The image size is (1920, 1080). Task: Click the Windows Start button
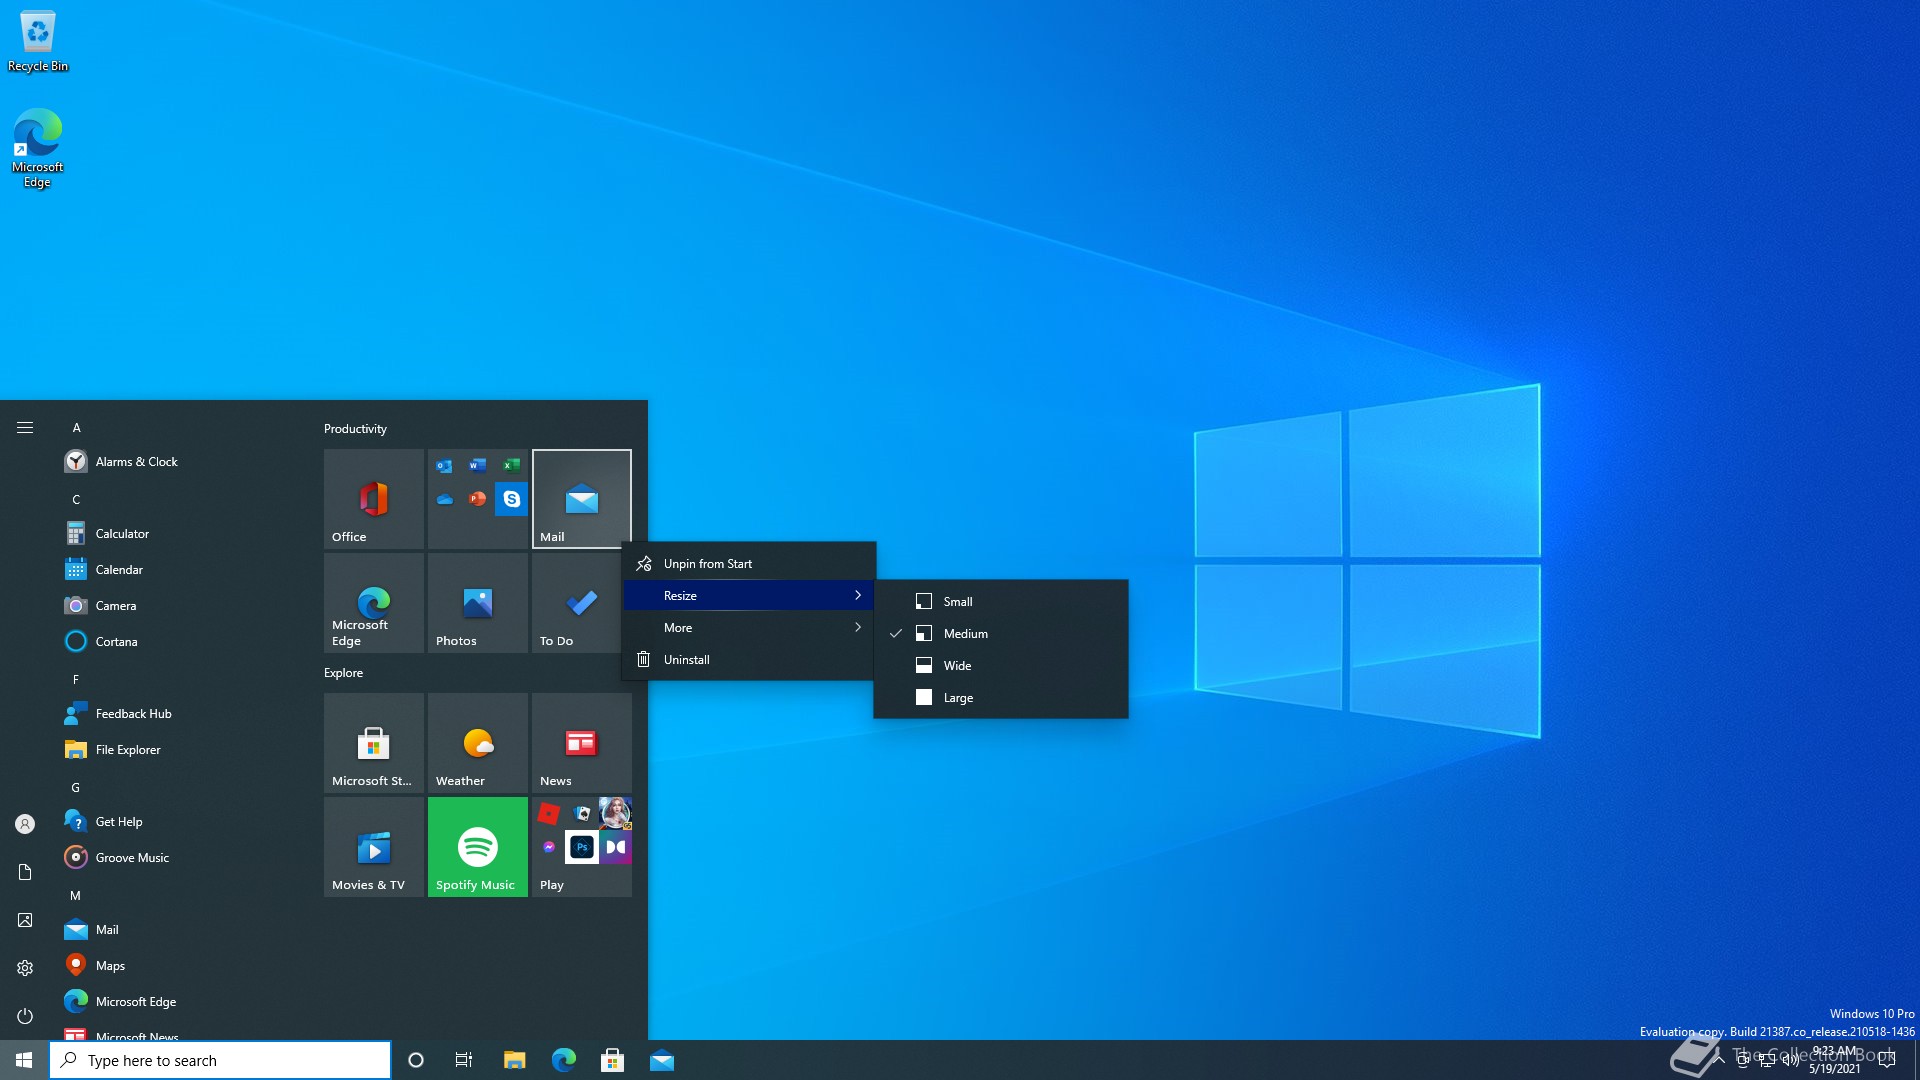[x=24, y=1060]
